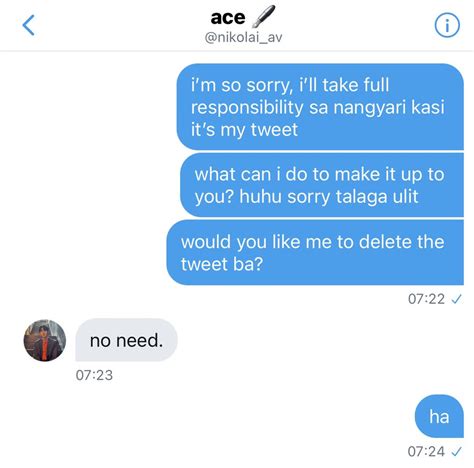Tap the fountain pen emoji beside ace
Screen dimensions: 474x468
click(x=263, y=16)
